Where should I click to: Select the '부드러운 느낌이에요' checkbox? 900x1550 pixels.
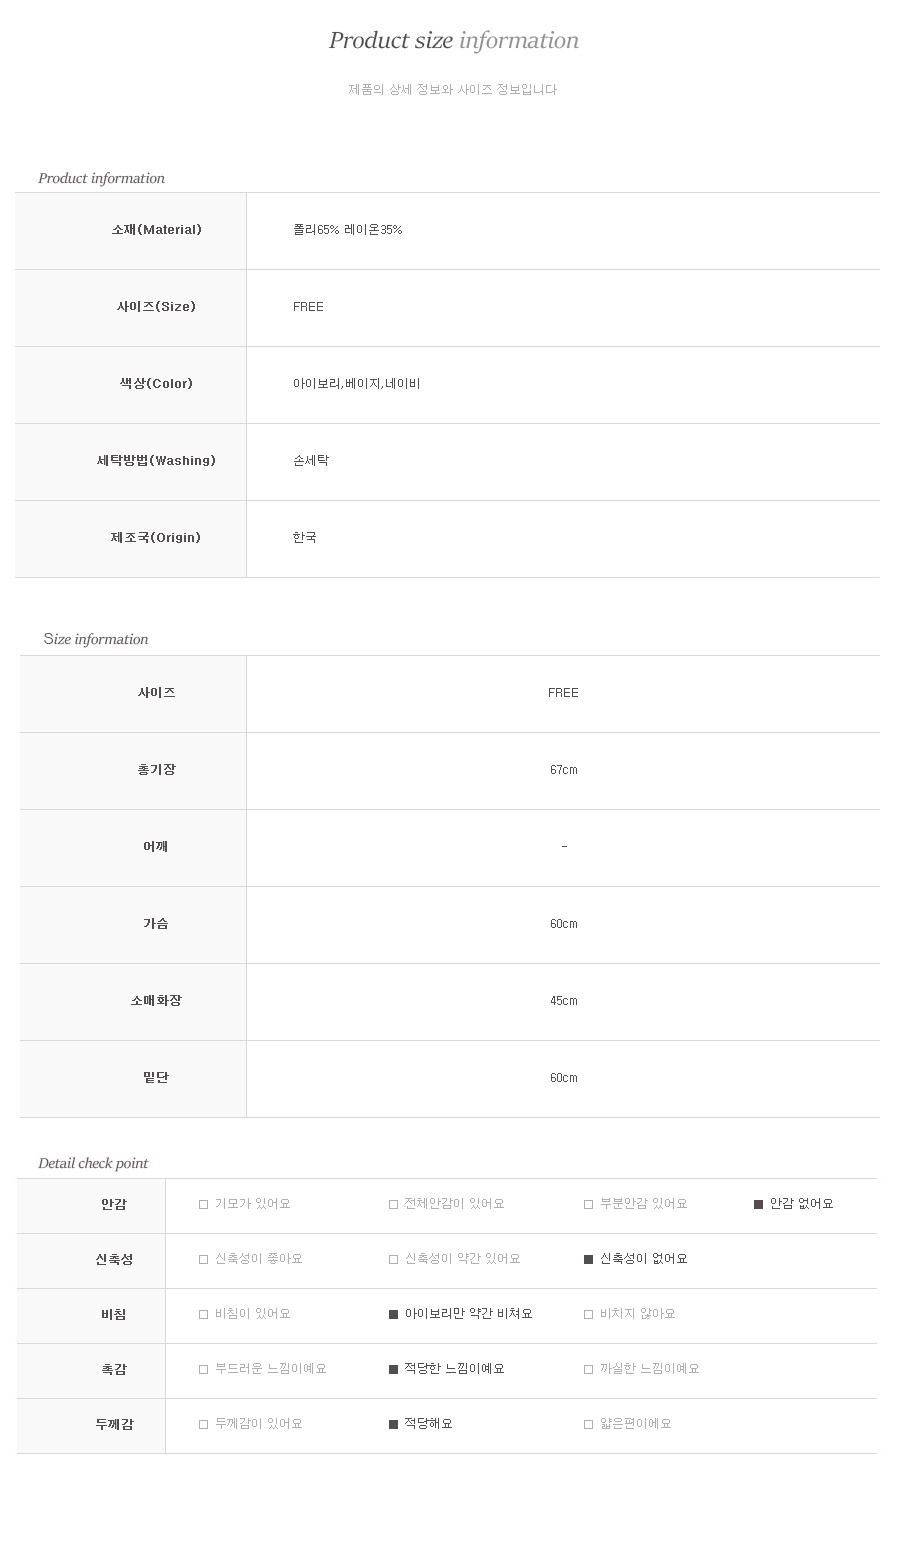coord(204,1369)
